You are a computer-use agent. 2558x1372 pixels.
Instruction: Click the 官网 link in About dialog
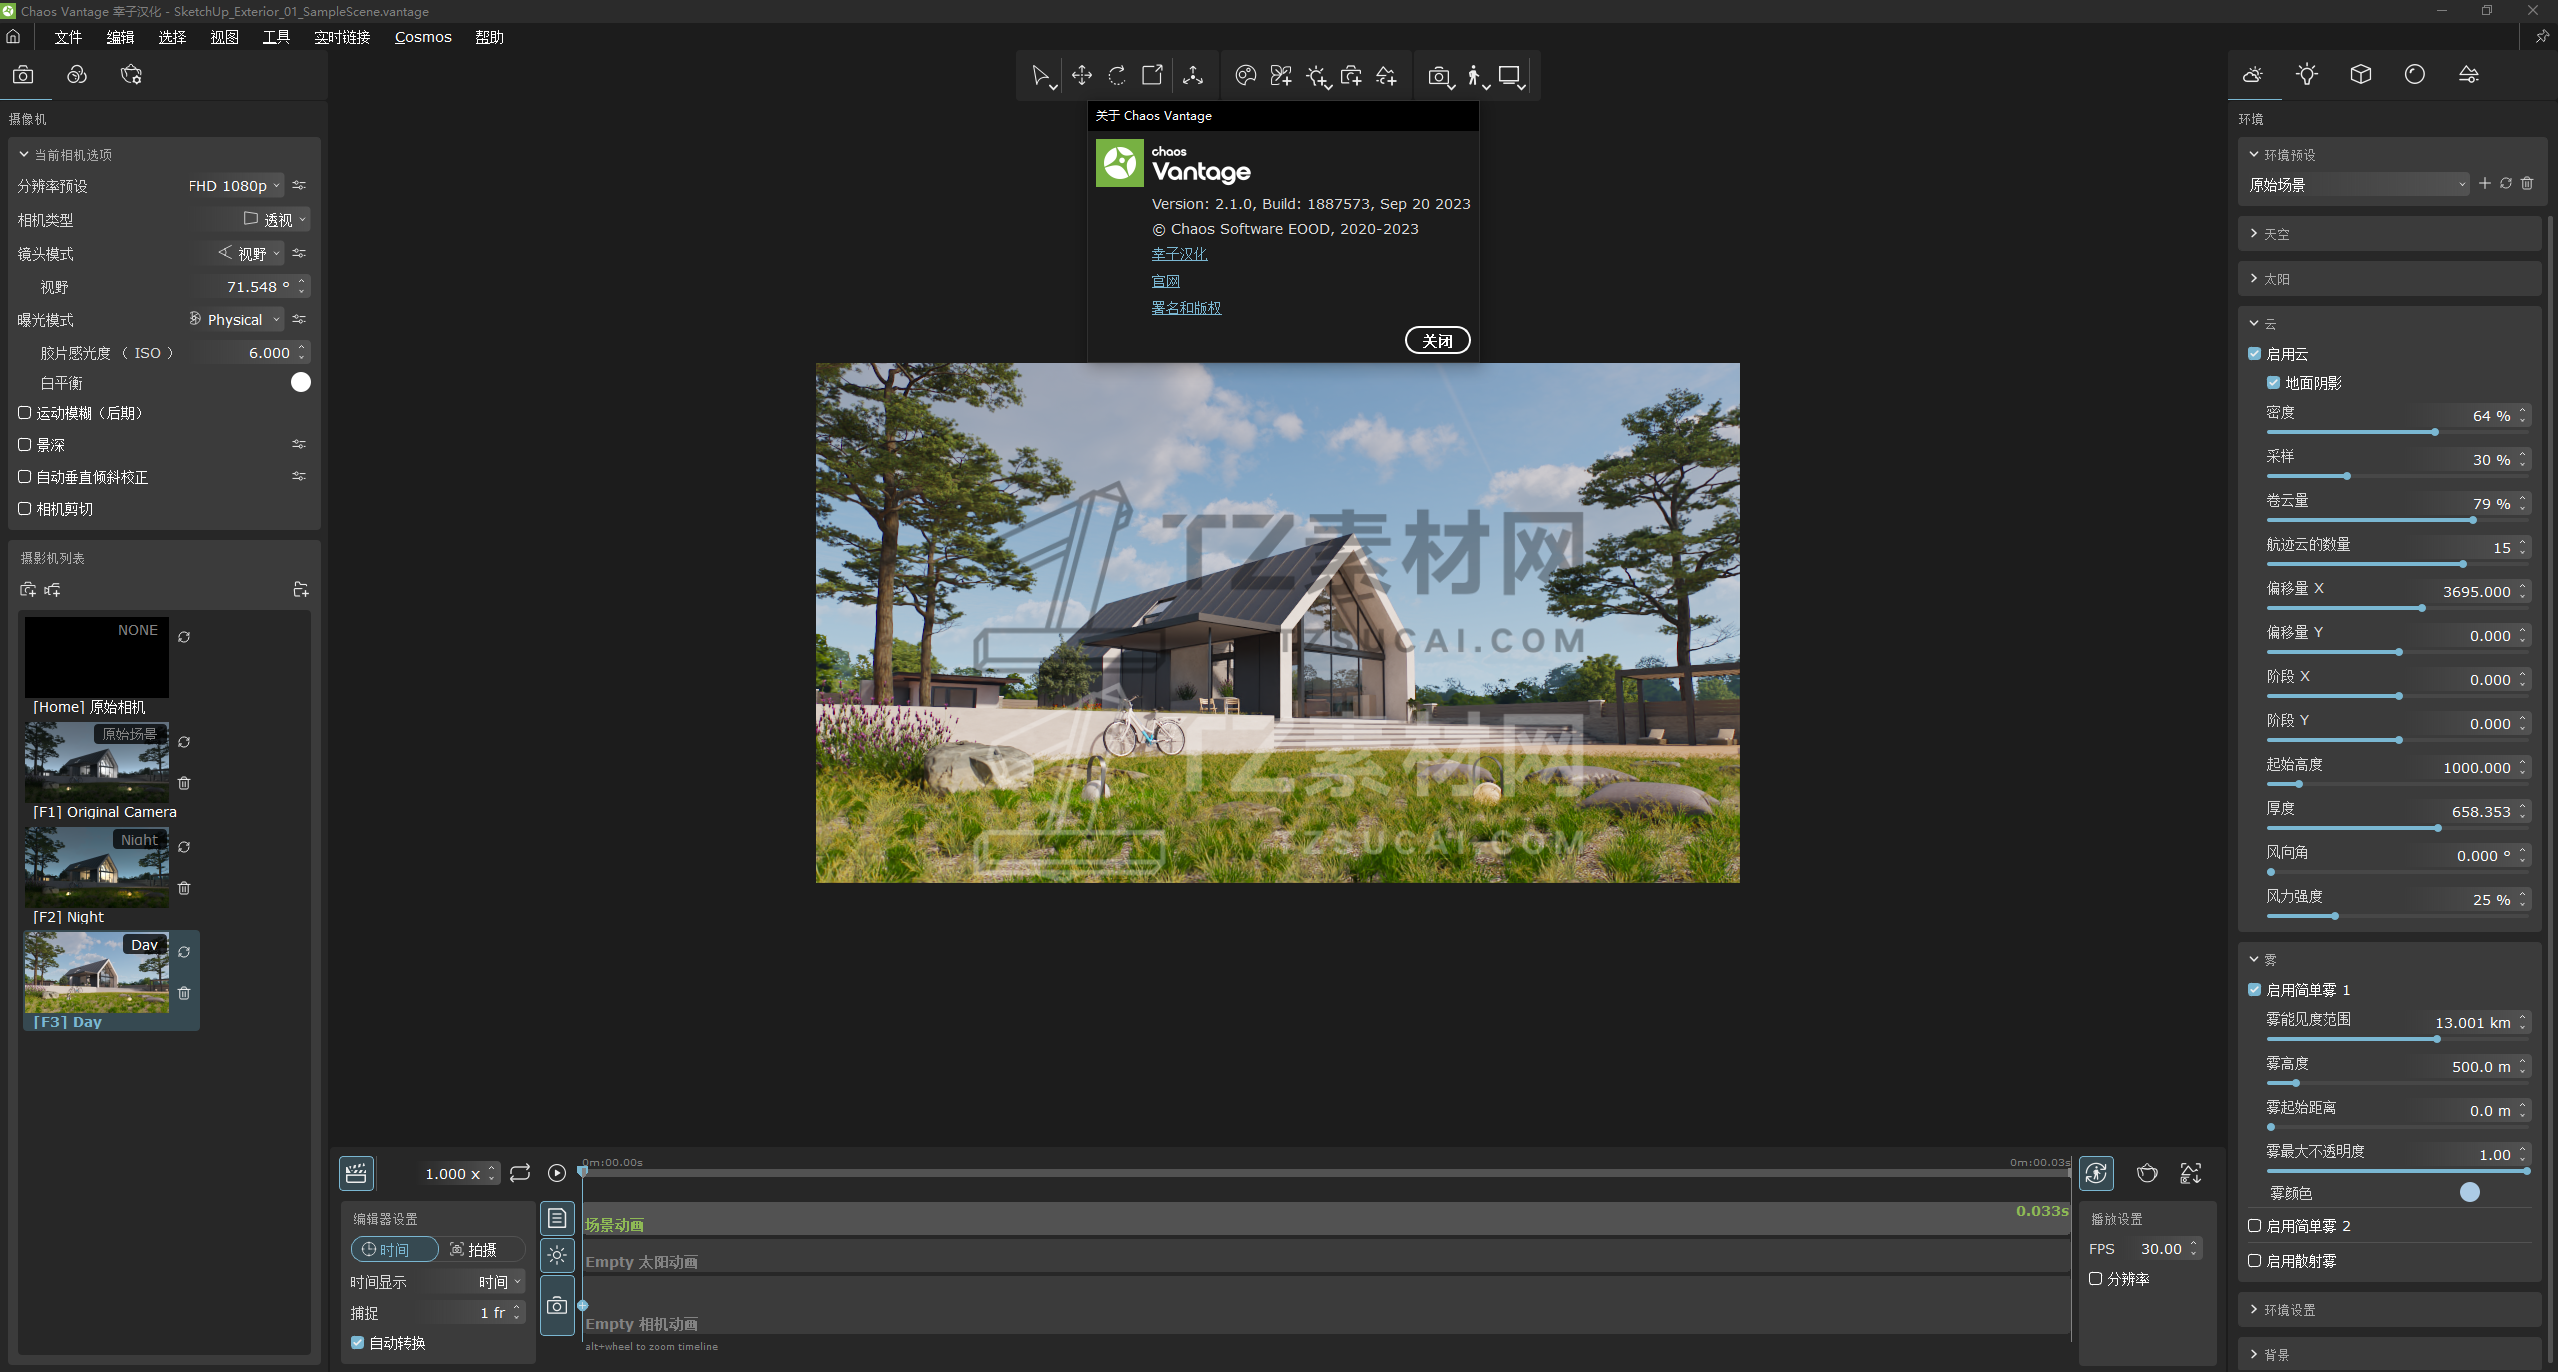point(1165,281)
